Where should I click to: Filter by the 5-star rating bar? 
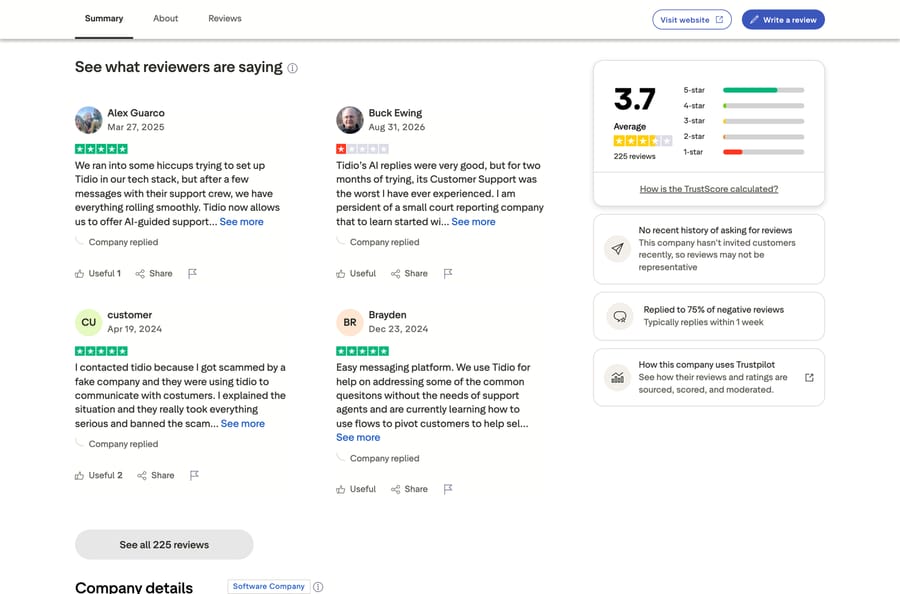tap(743, 90)
